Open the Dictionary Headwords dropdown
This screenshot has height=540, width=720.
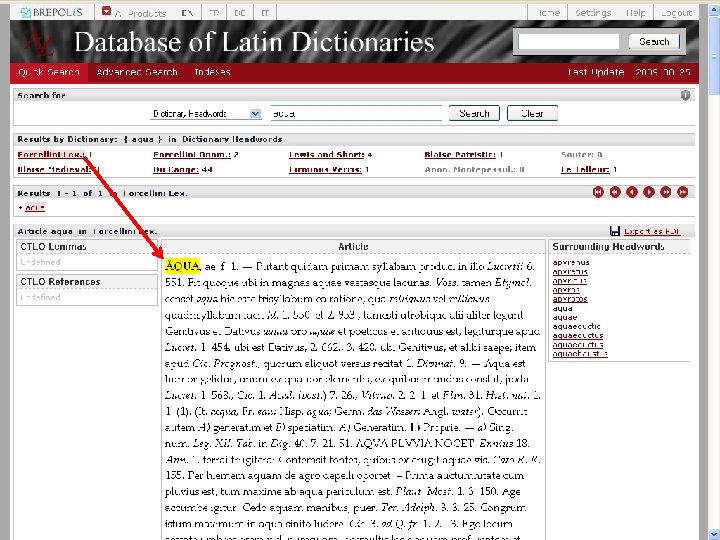coord(206,113)
